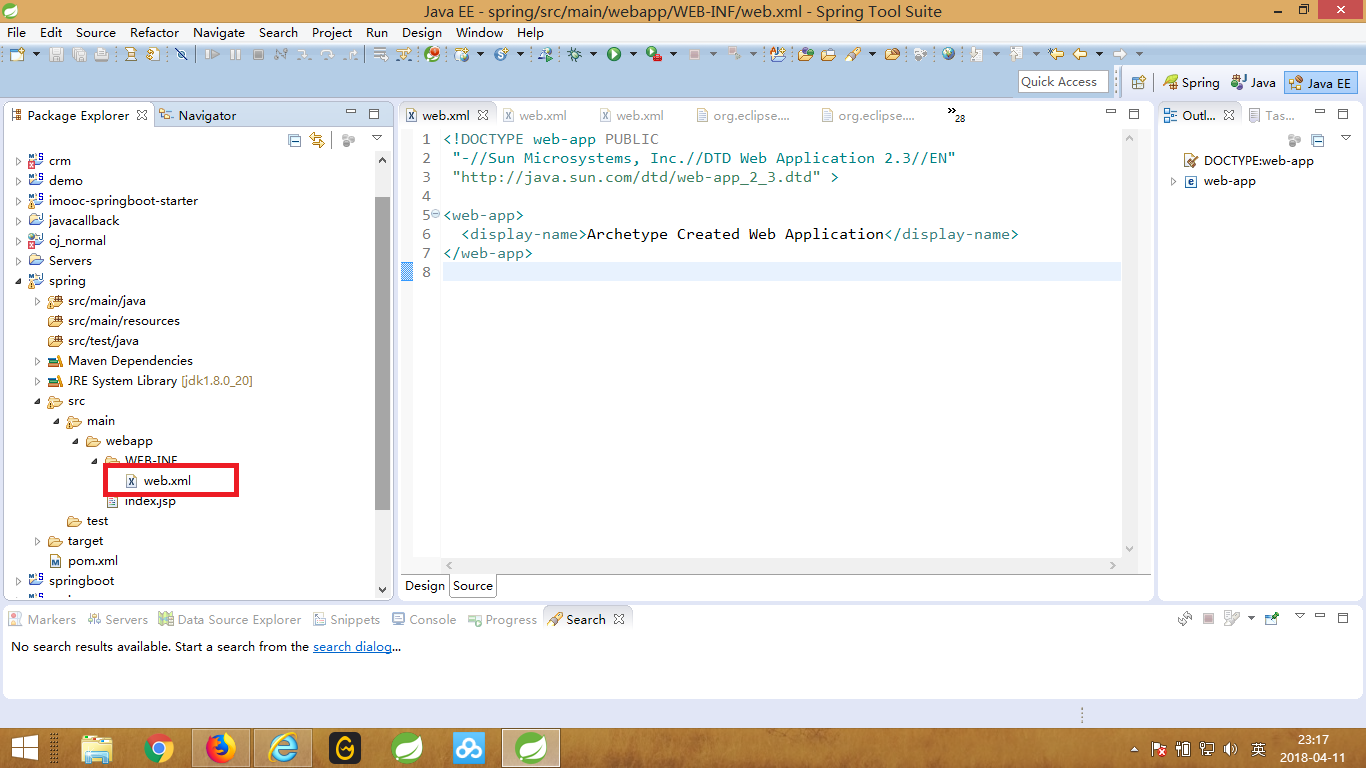
Task: Select DOCTYPE:web-app in Outline
Action: [x=1248, y=161]
